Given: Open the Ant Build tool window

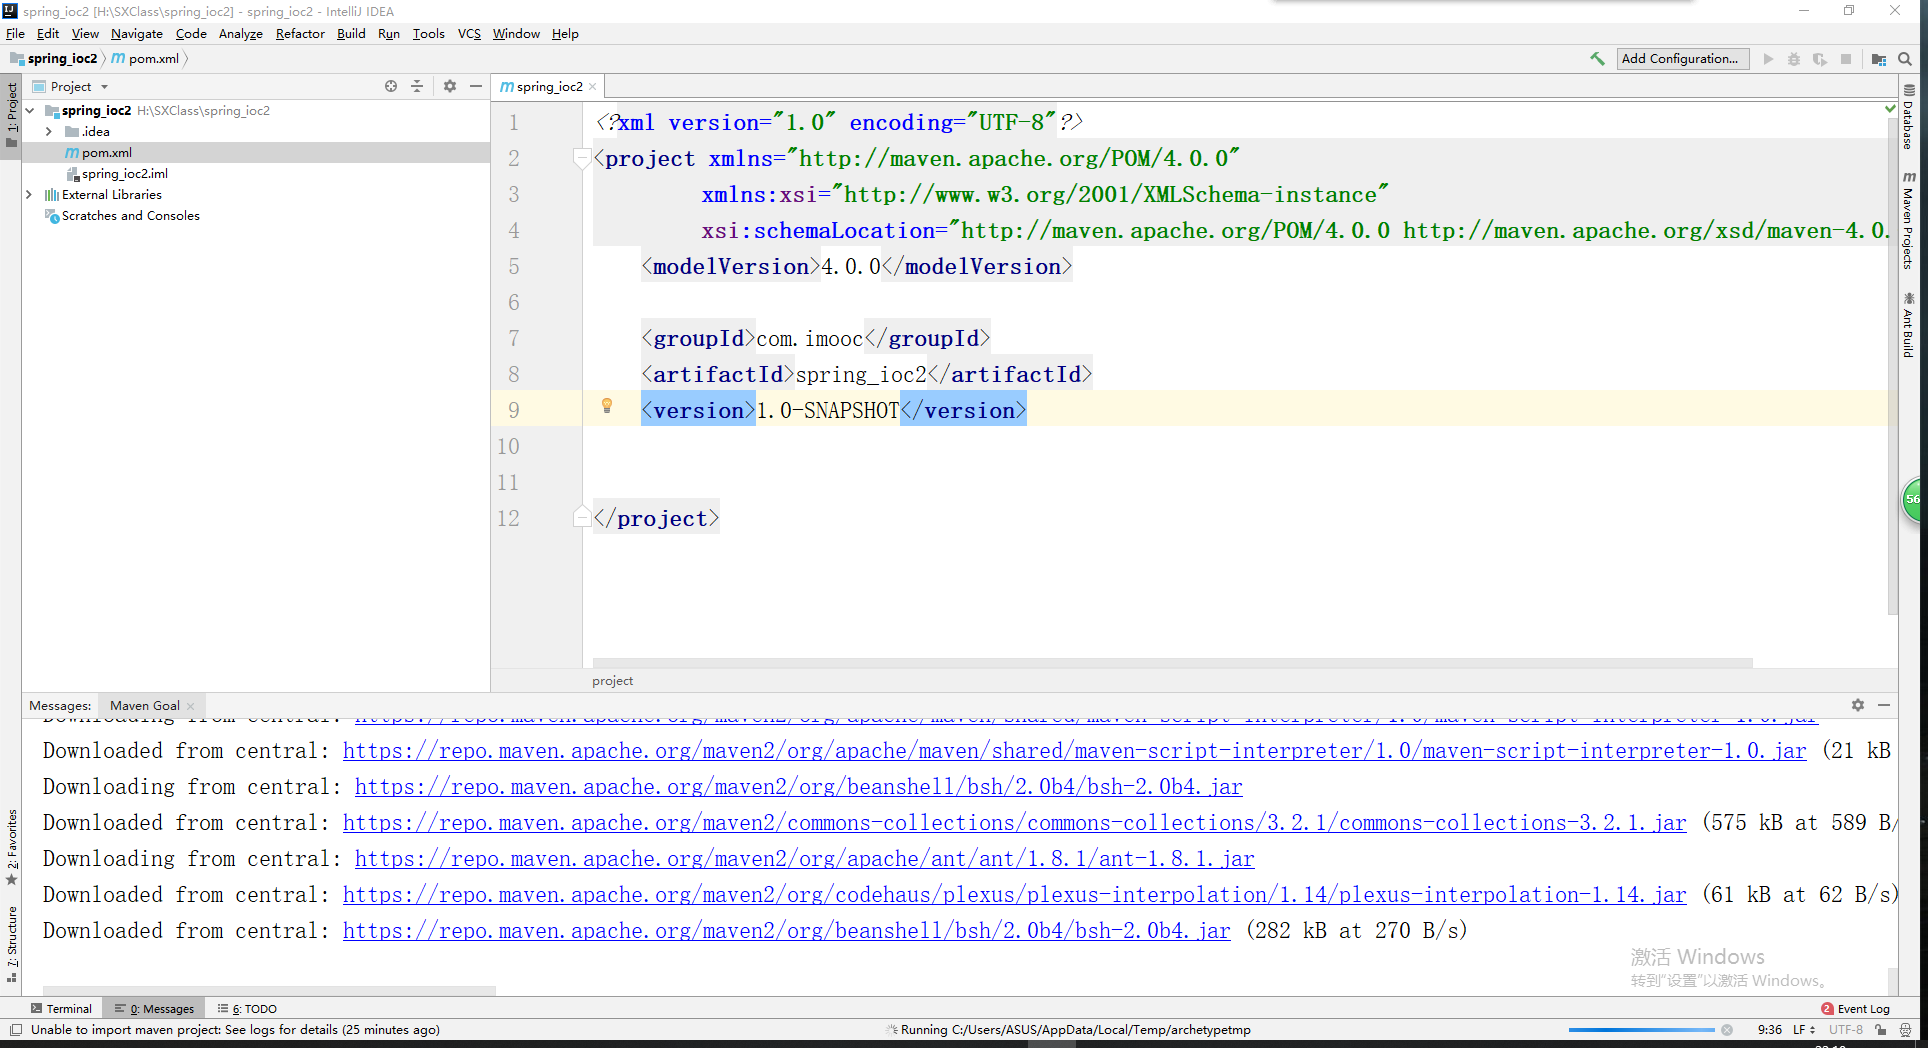Looking at the screenshot, I should coord(1908,325).
